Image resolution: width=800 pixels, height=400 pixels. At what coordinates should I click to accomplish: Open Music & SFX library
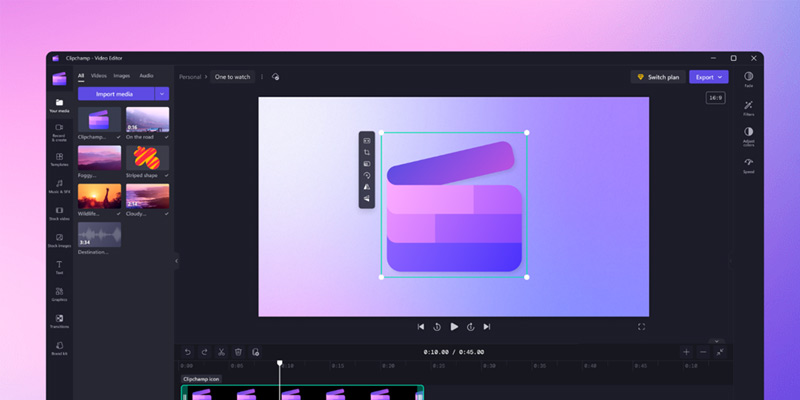pyautogui.click(x=59, y=186)
